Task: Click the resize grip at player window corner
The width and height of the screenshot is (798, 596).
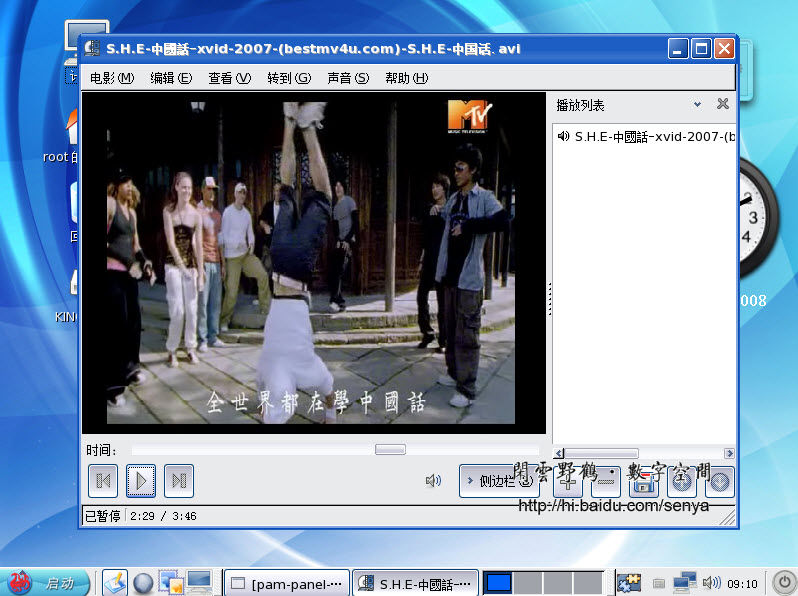Action: (x=728, y=517)
